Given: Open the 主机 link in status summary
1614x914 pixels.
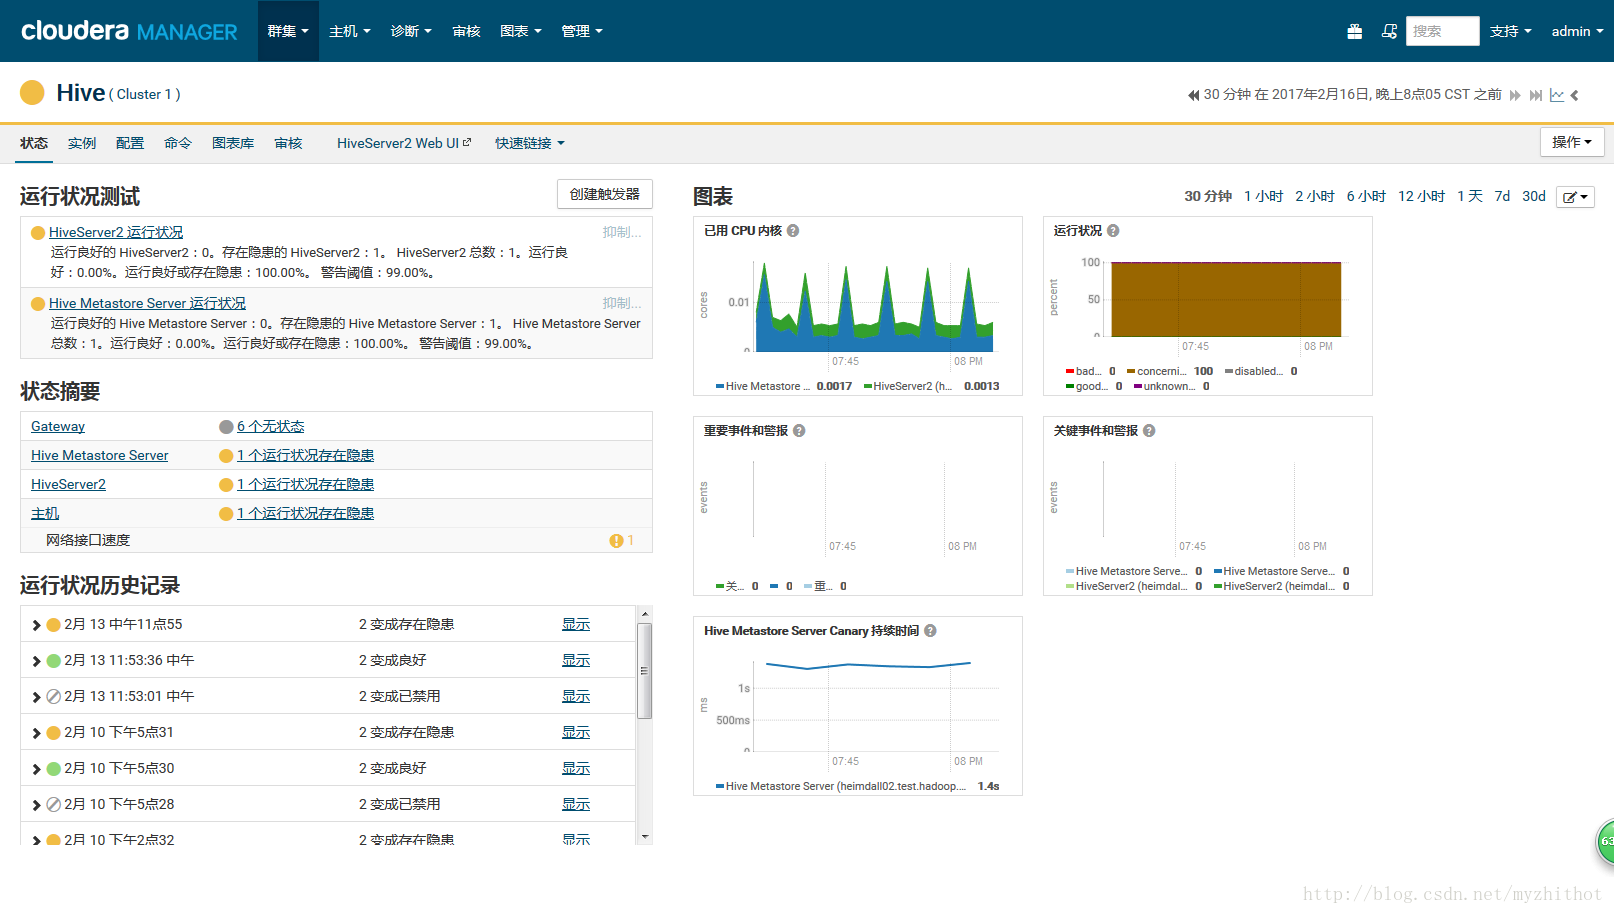Looking at the screenshot, I should point(45,513).
